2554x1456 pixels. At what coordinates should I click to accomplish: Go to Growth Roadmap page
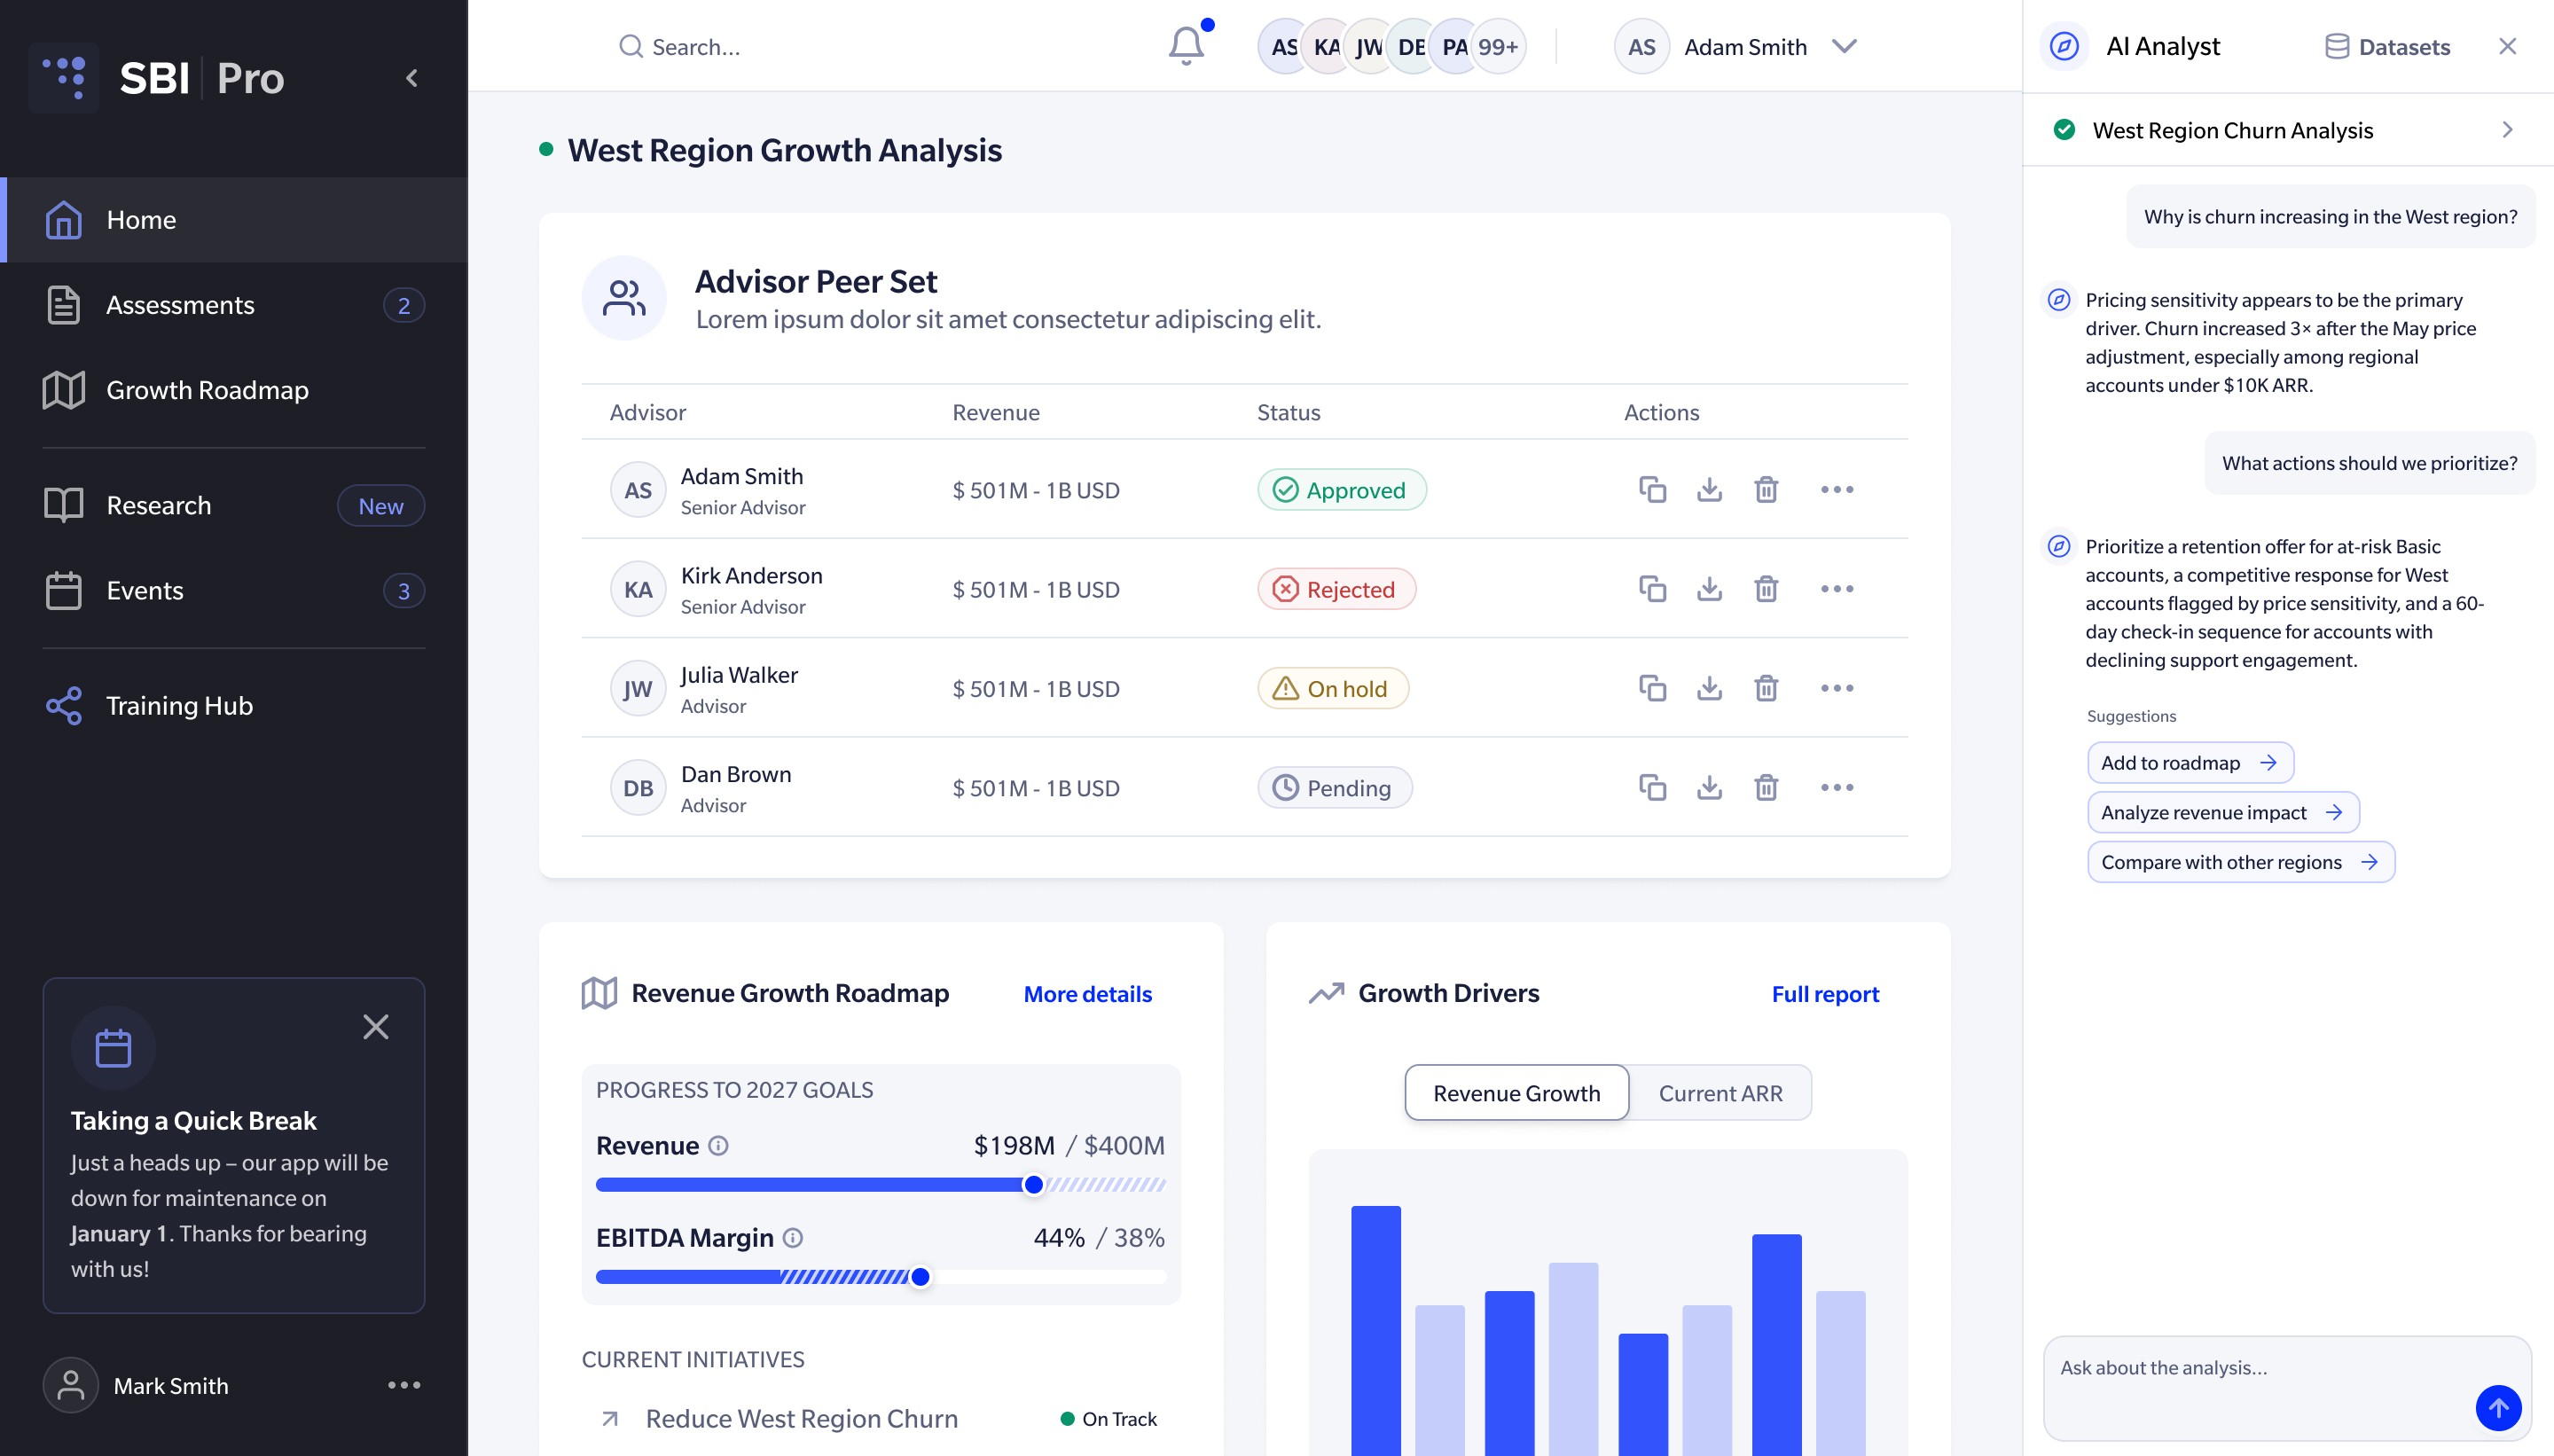pyautogui.click(x=234, y=390)
